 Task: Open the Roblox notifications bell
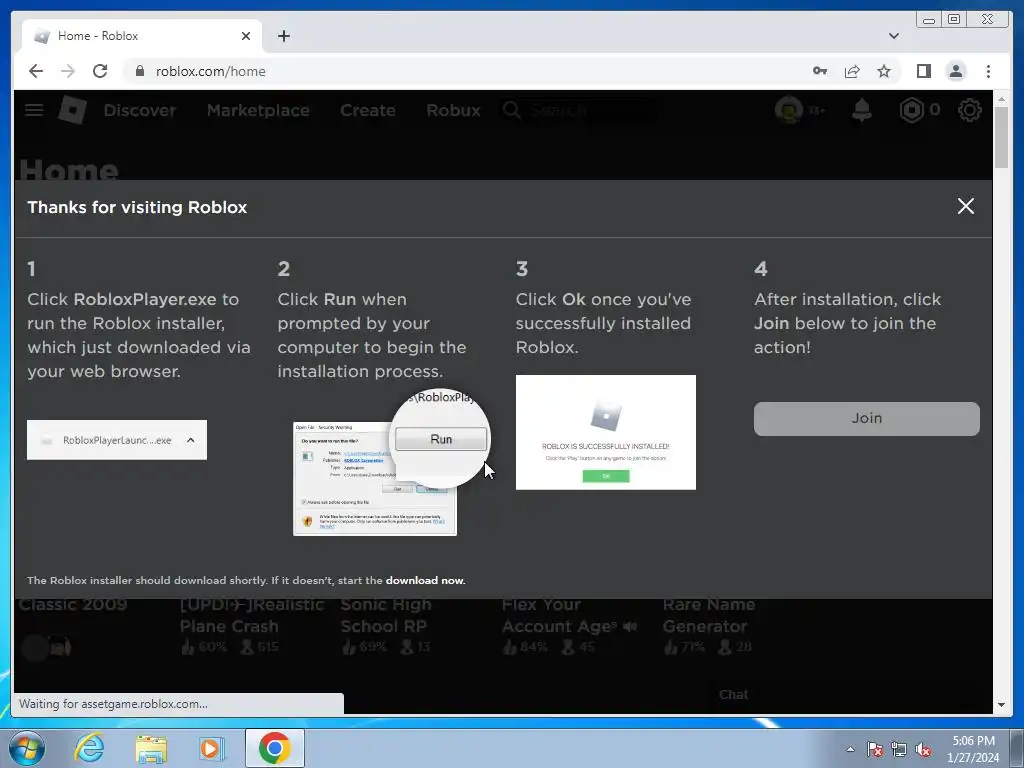(861, 110)
